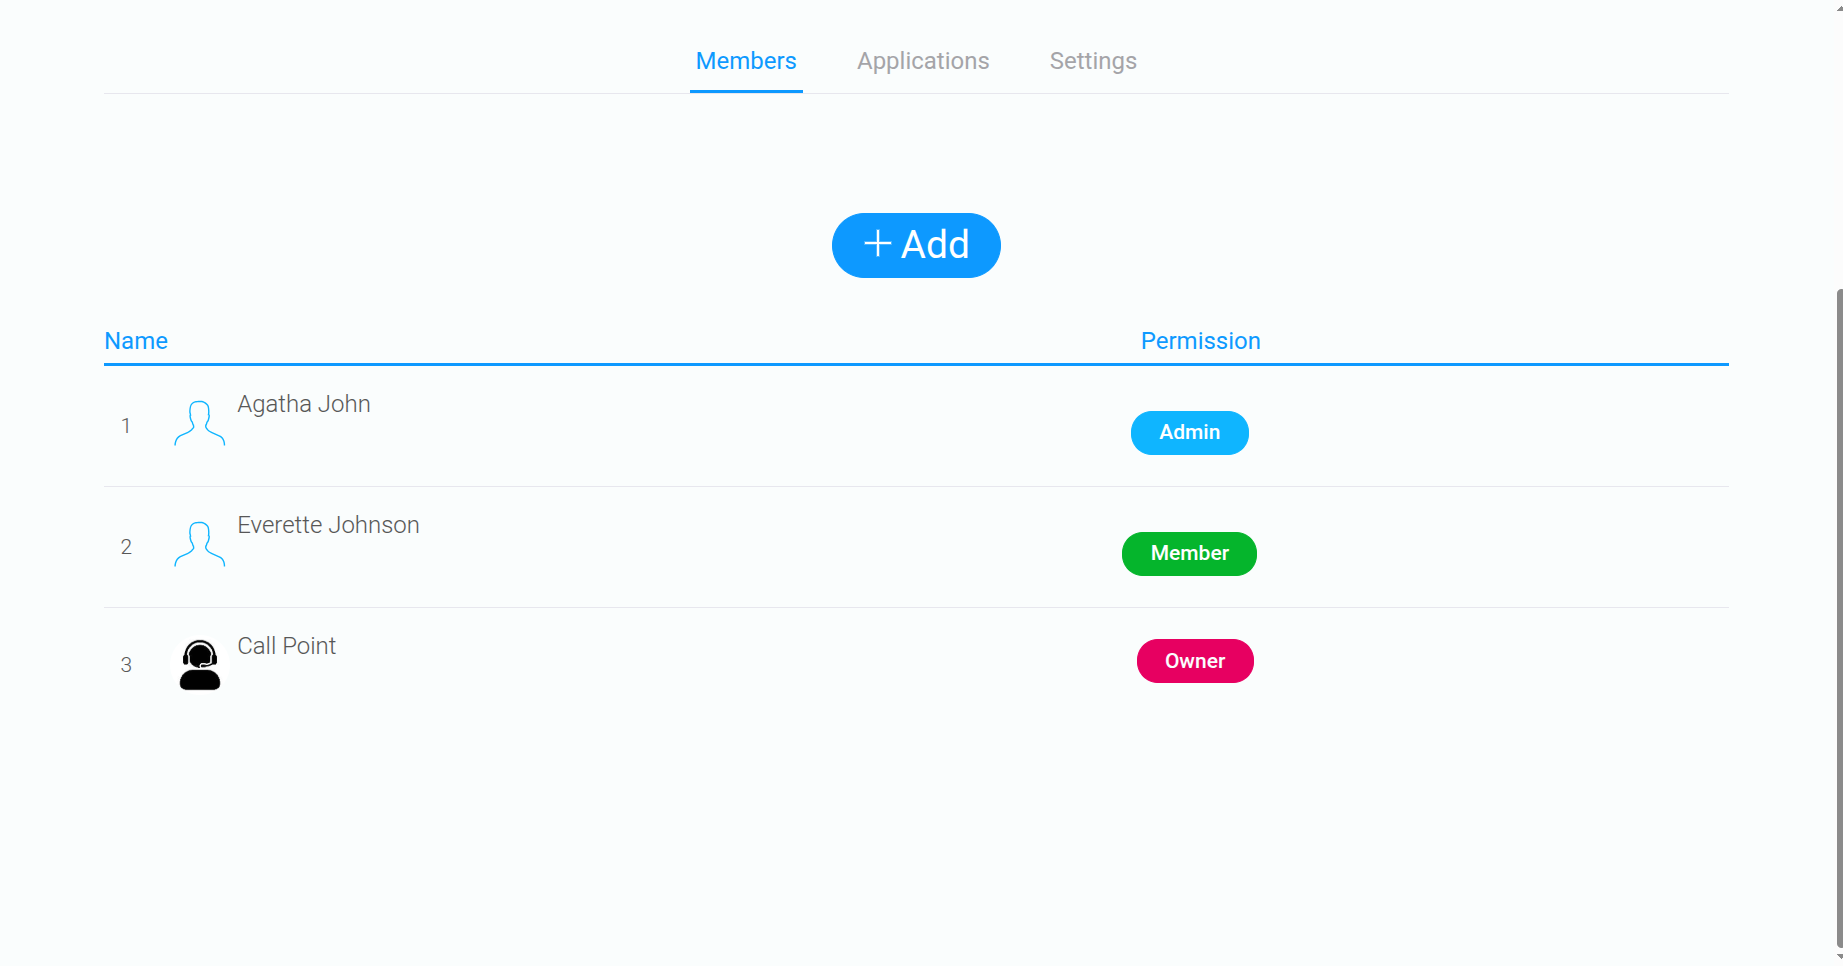Open the Applications tab
This screenshot has height=966, width=1843.
pyautogui.click(x=923, y=61)
